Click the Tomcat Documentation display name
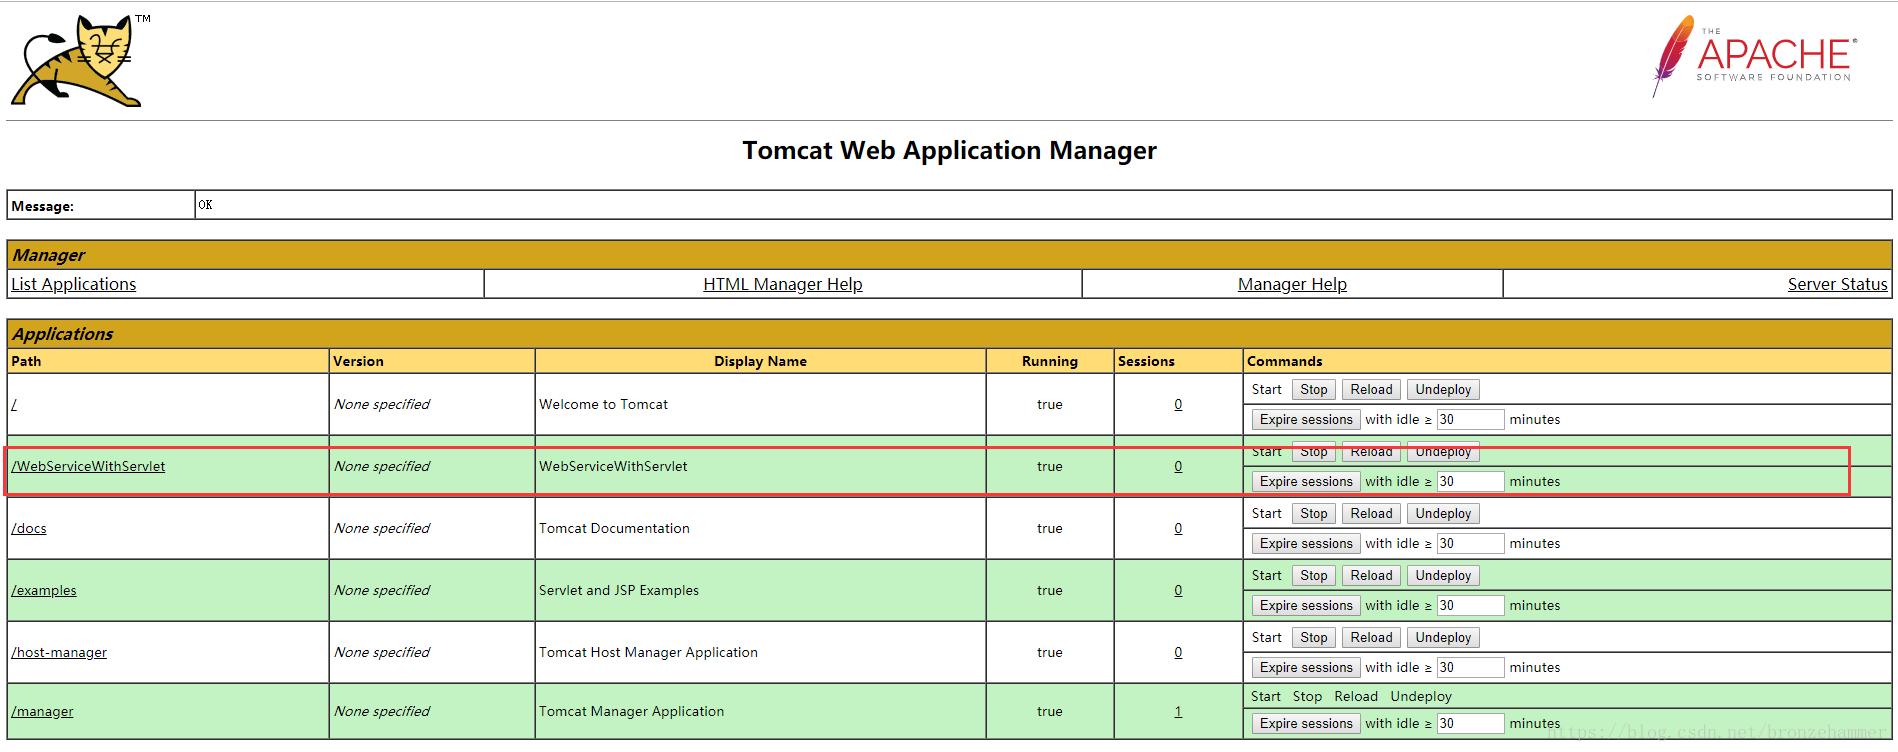The height and width of the screenshot is (752, 1898). coord(614,528)
